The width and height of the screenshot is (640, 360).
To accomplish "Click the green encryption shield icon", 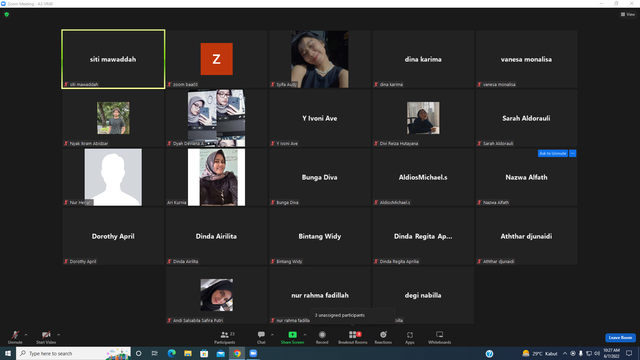I will (x=7, y=14).
